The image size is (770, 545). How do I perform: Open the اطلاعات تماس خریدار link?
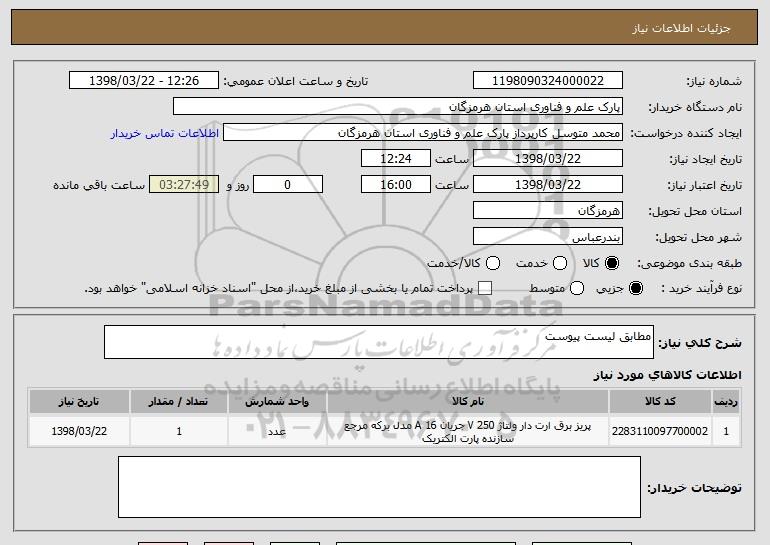[165, 133]
